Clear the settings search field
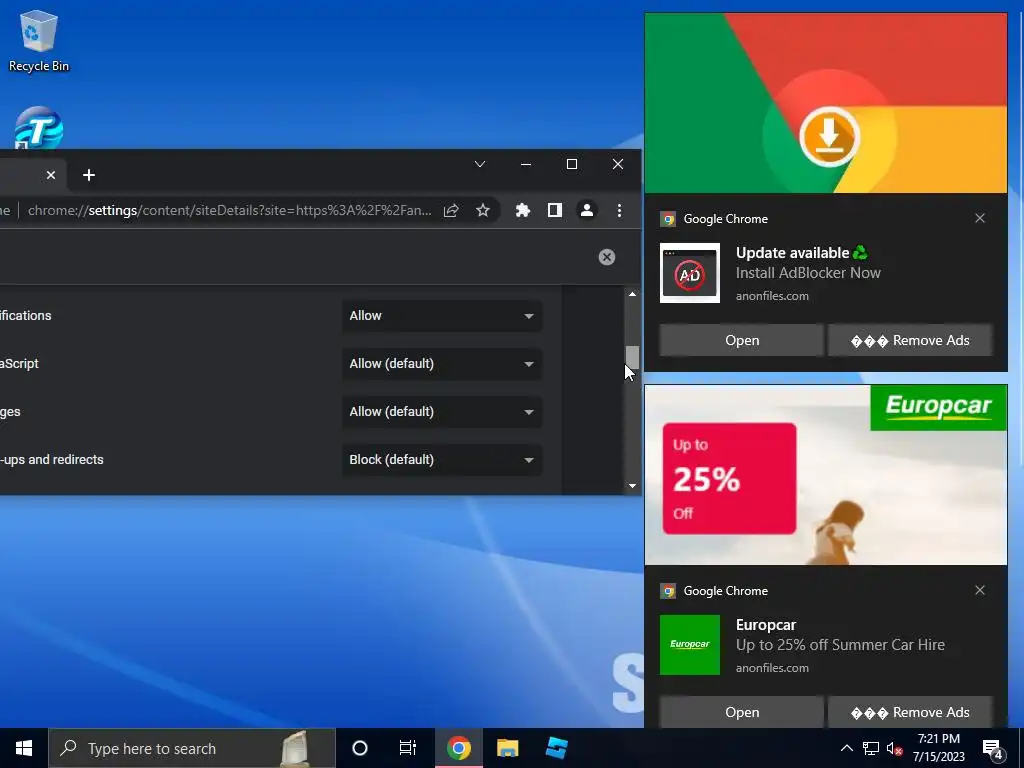Screen dimensions: 1024x768 click(x=607, y=257)
